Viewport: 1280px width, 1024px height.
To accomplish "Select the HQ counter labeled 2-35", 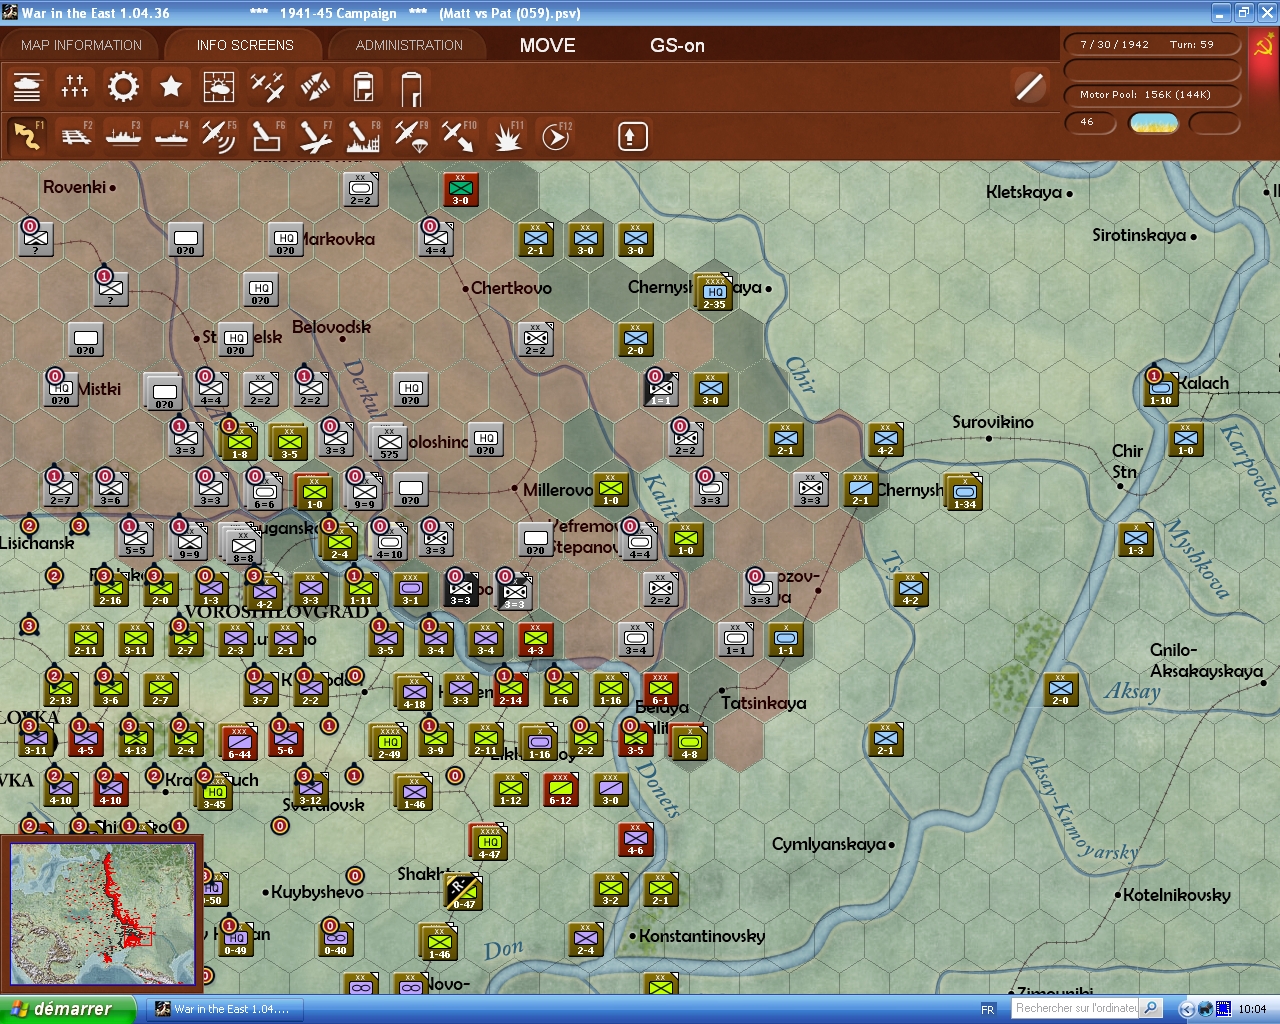I will pos(713,291).
